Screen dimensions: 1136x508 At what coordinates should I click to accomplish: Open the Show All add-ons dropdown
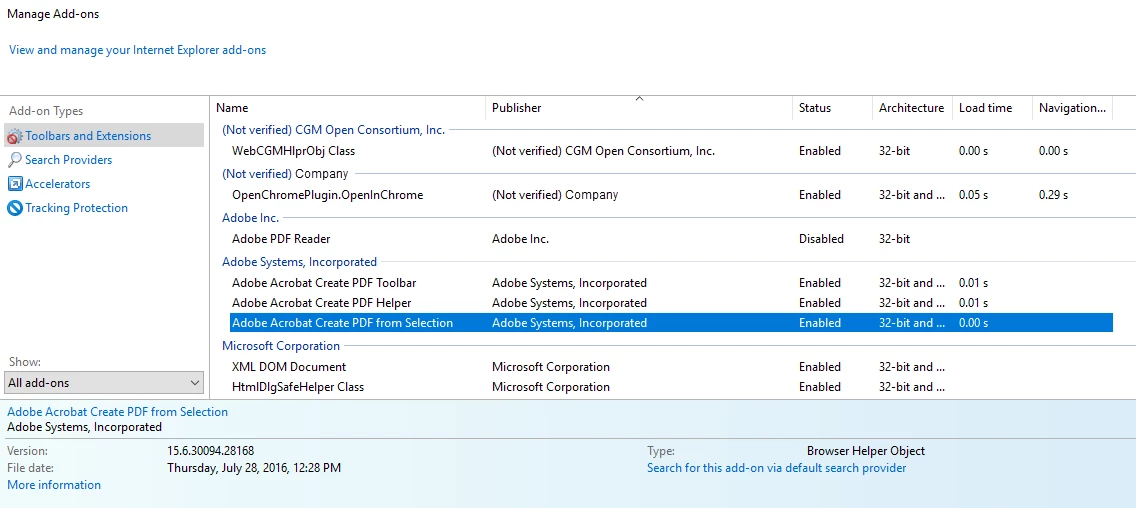point(104,383)
